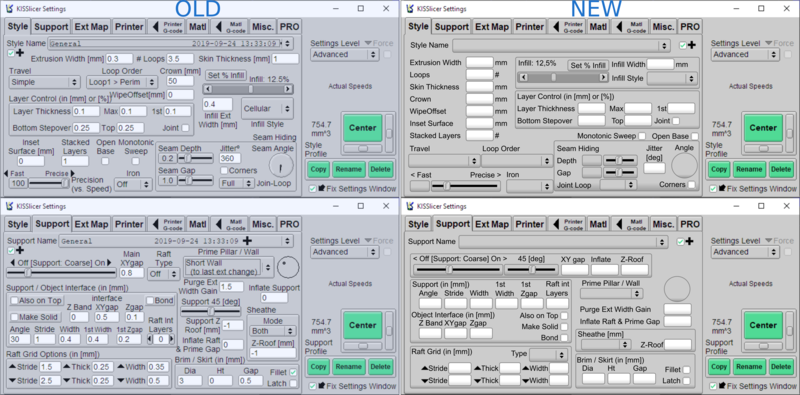800x395 pixels.
Task: Open Printer G-code tab in NEW Style window
Action: [567, 27]
